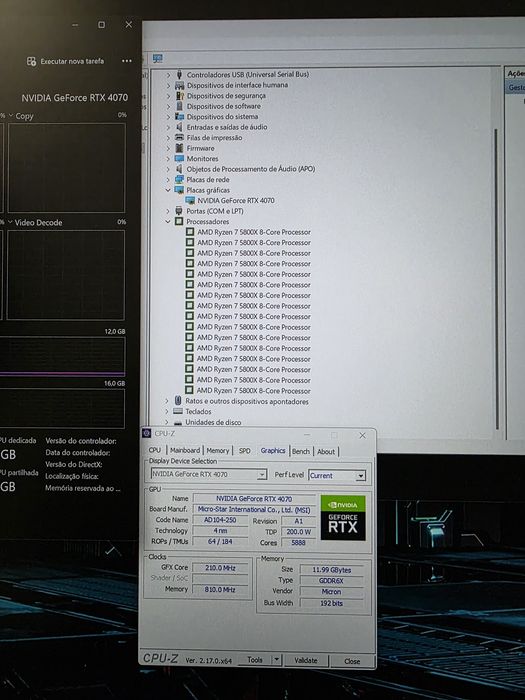The image size is (525, 700).
Task: Select Filas de impressão row
Action: (214, 138)
